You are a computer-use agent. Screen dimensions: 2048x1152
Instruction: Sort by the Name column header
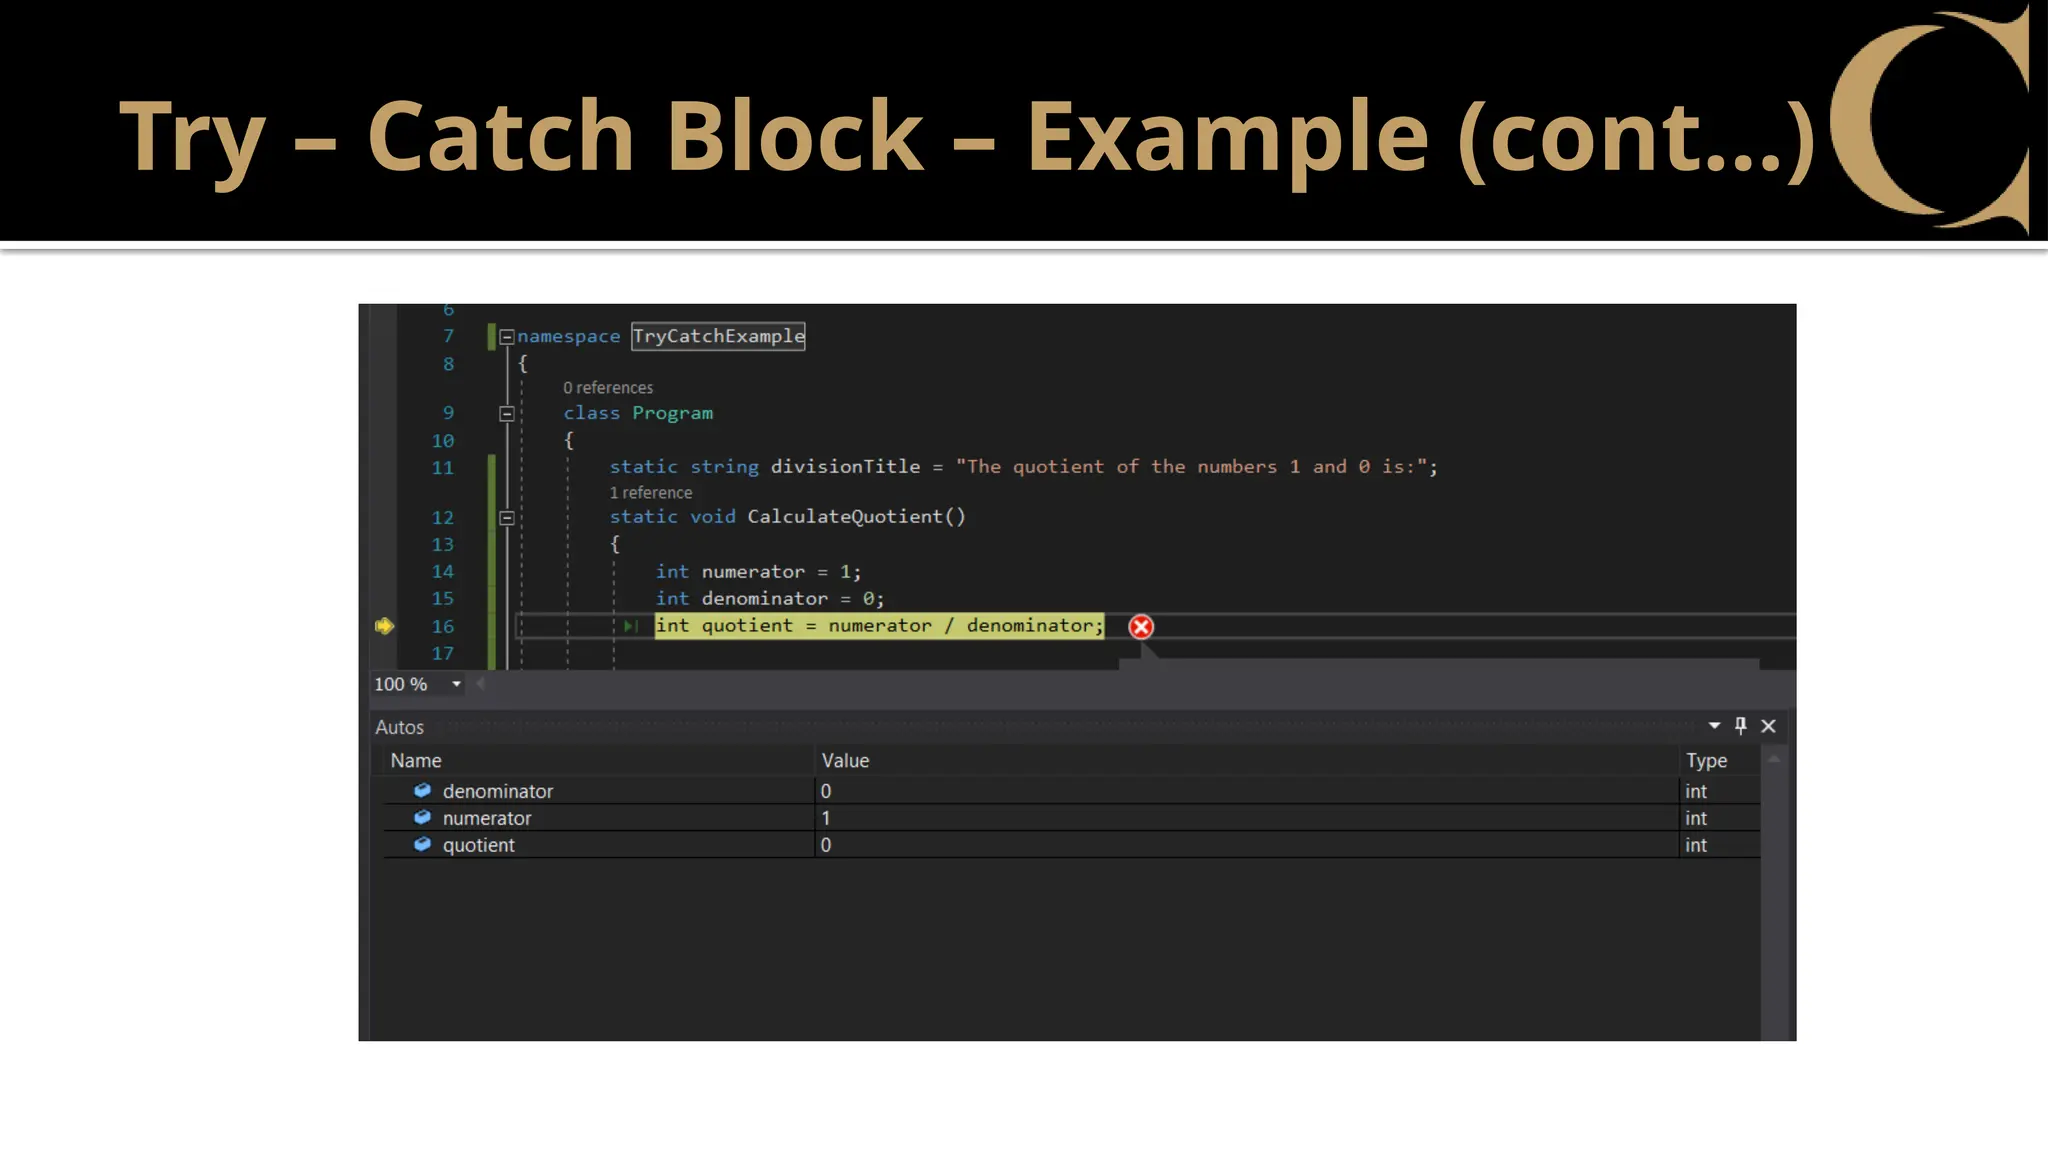[416, 761]
